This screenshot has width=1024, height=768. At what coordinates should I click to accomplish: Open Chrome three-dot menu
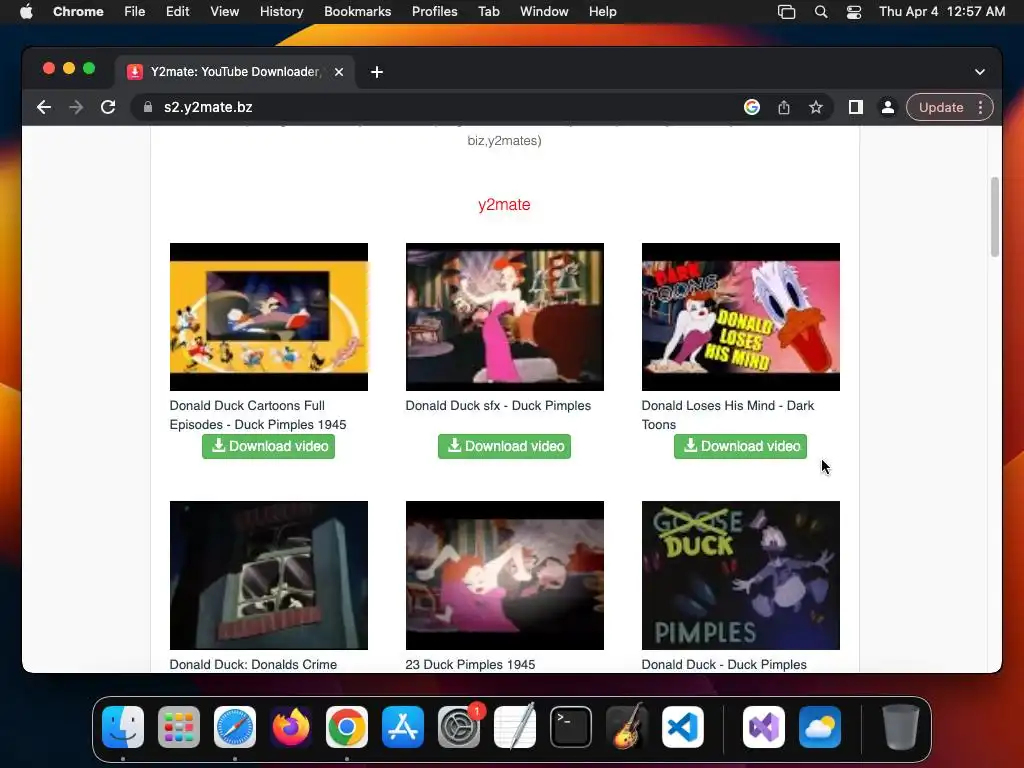click(x=980, y=107)
